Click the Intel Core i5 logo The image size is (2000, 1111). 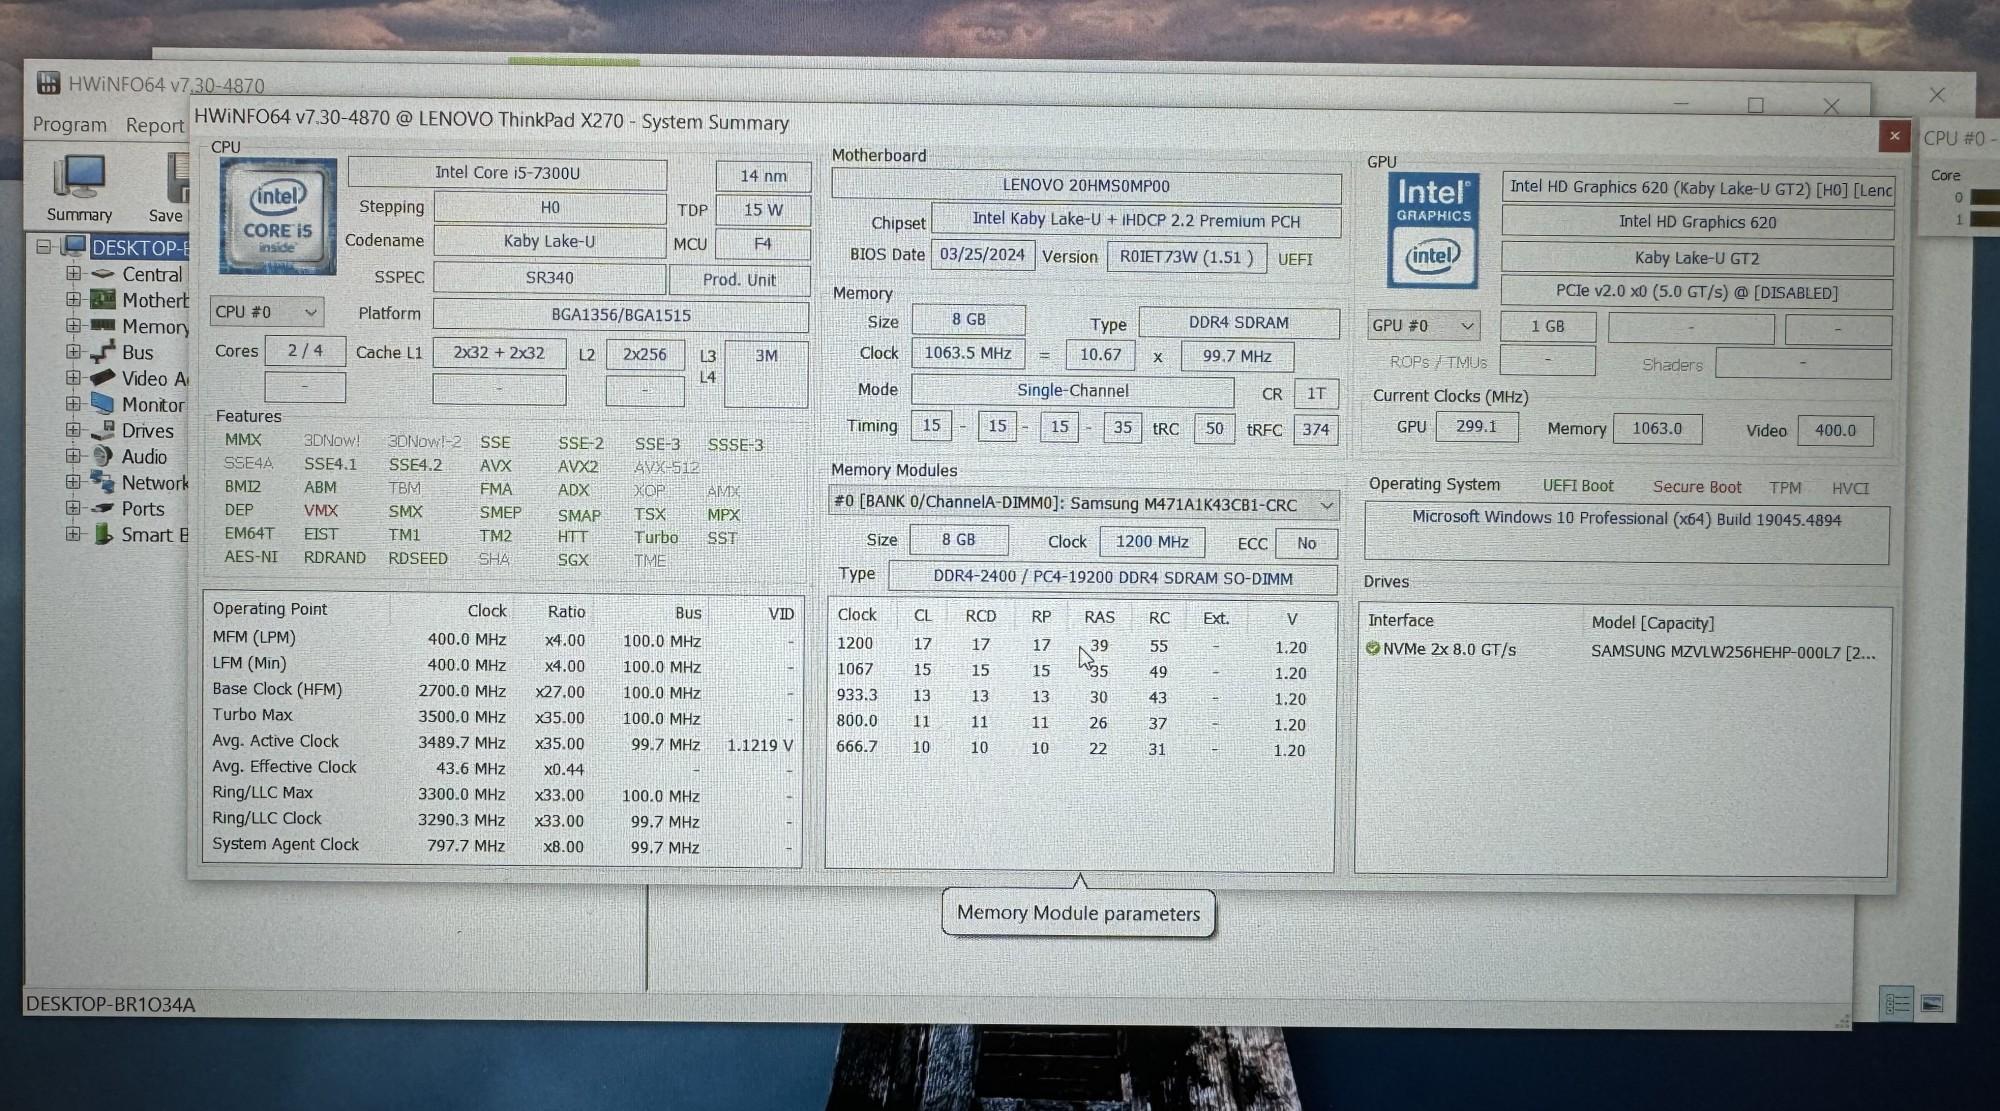pos(278,216)
